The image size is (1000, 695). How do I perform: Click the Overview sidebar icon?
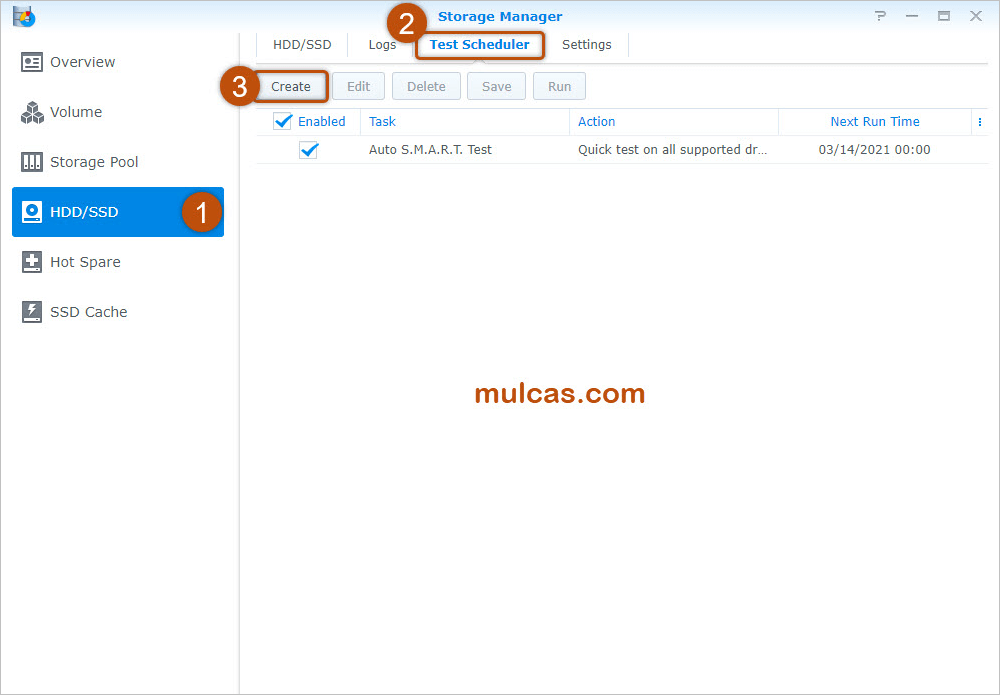(x=32, y=62)
